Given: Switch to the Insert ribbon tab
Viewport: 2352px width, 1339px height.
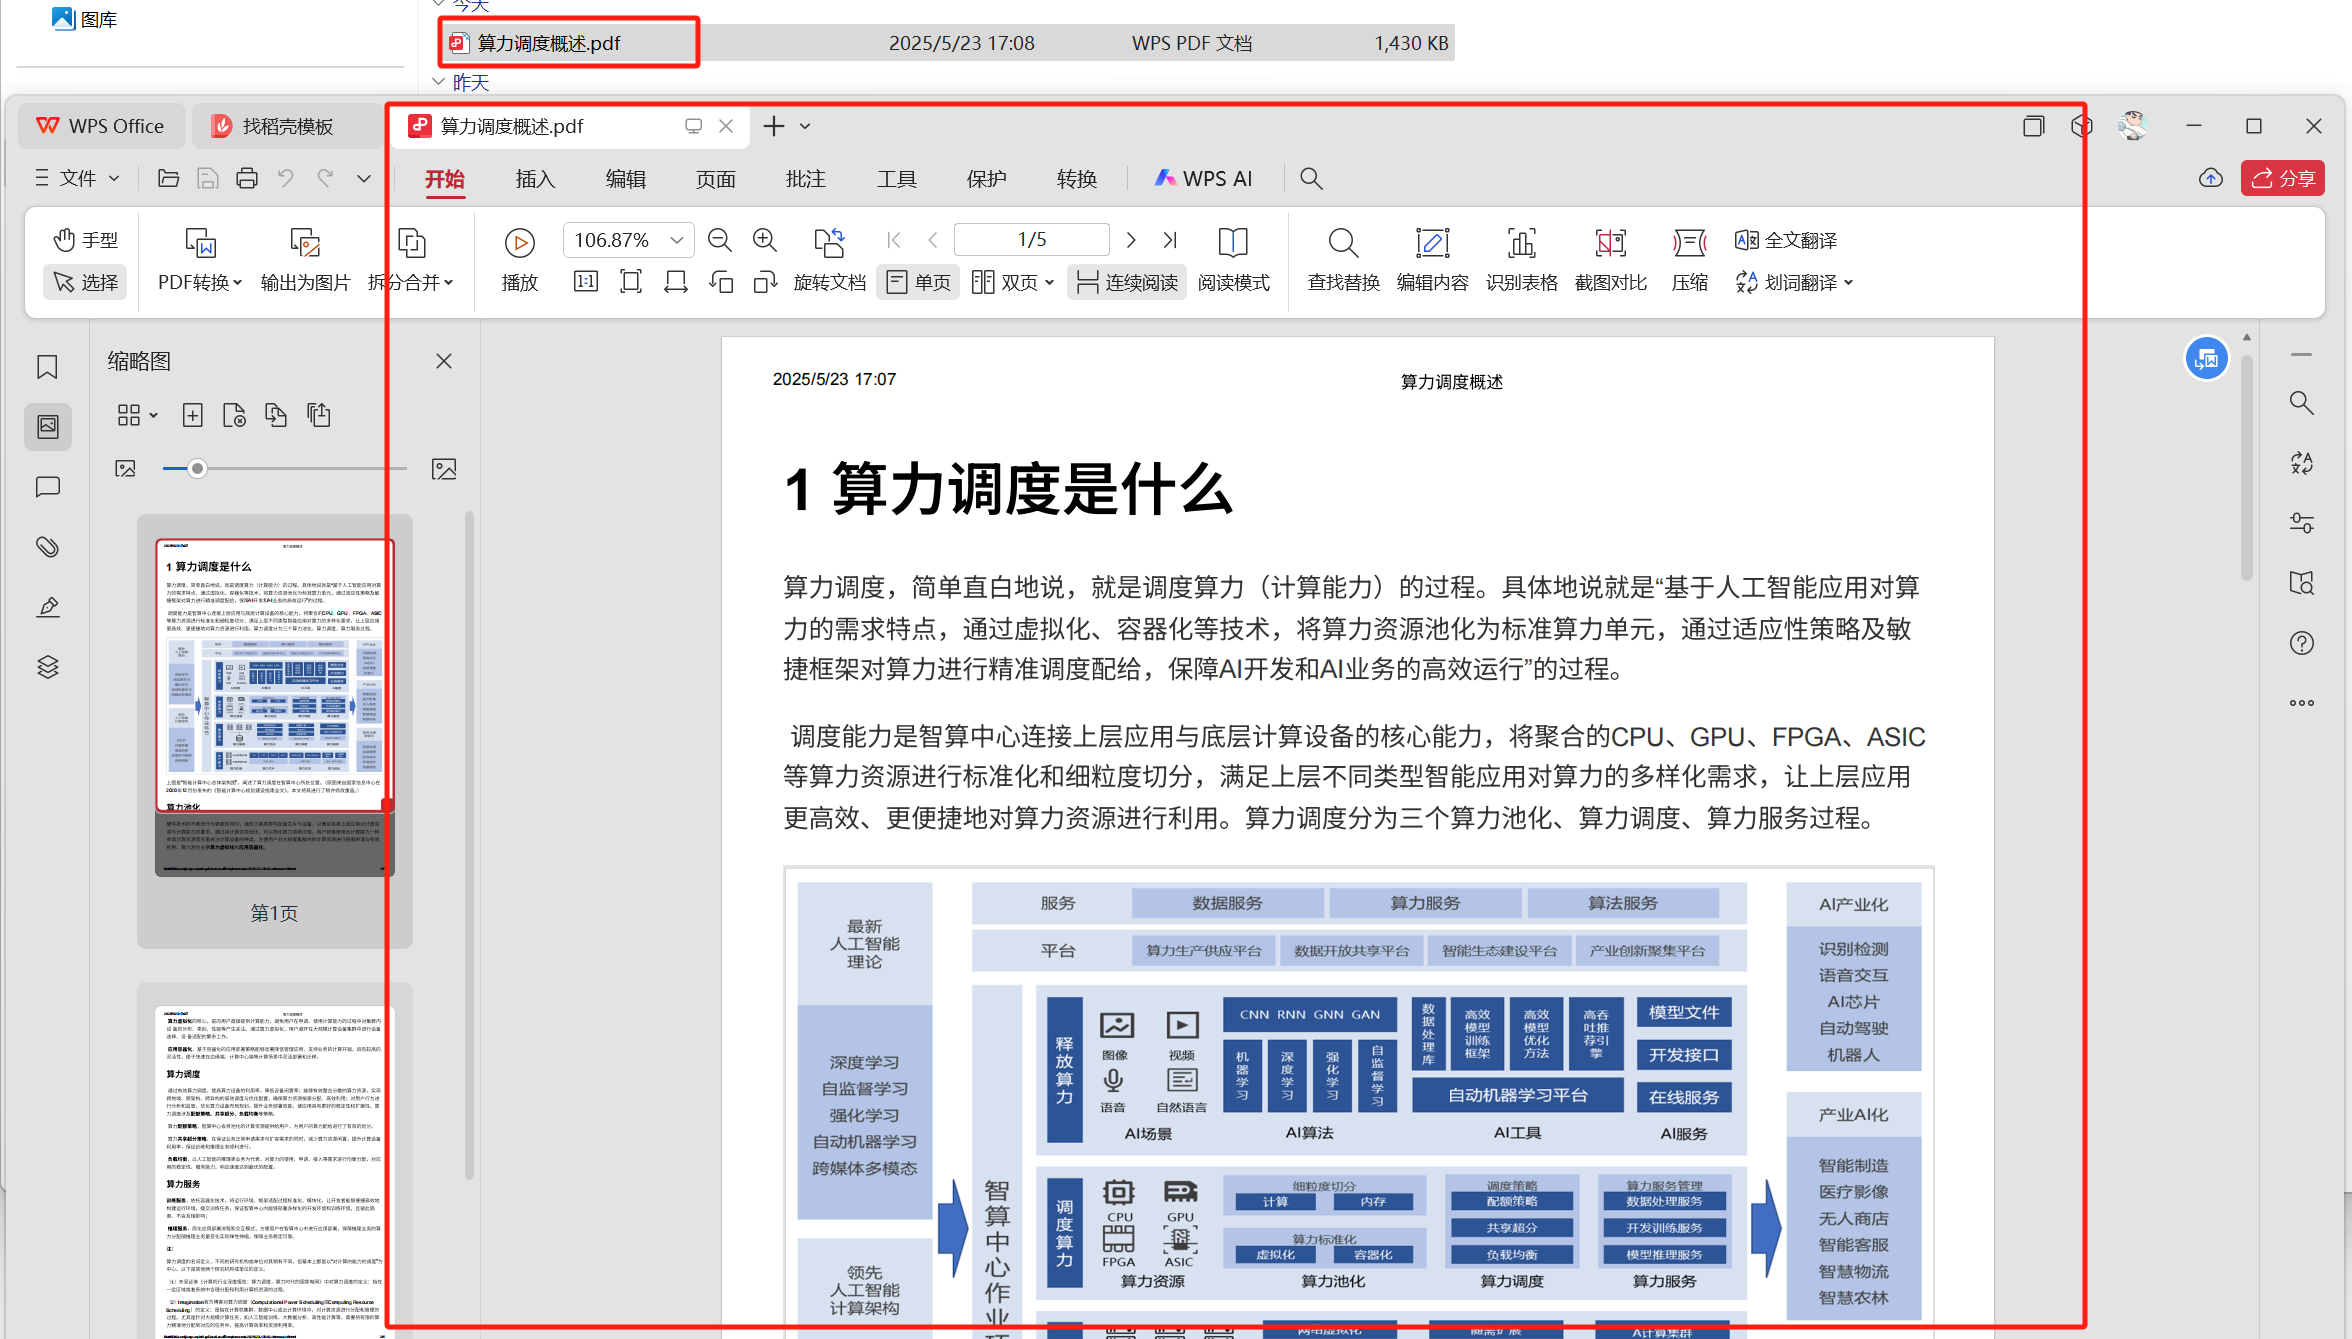Looking at the screenshot, I should [535, 179].
